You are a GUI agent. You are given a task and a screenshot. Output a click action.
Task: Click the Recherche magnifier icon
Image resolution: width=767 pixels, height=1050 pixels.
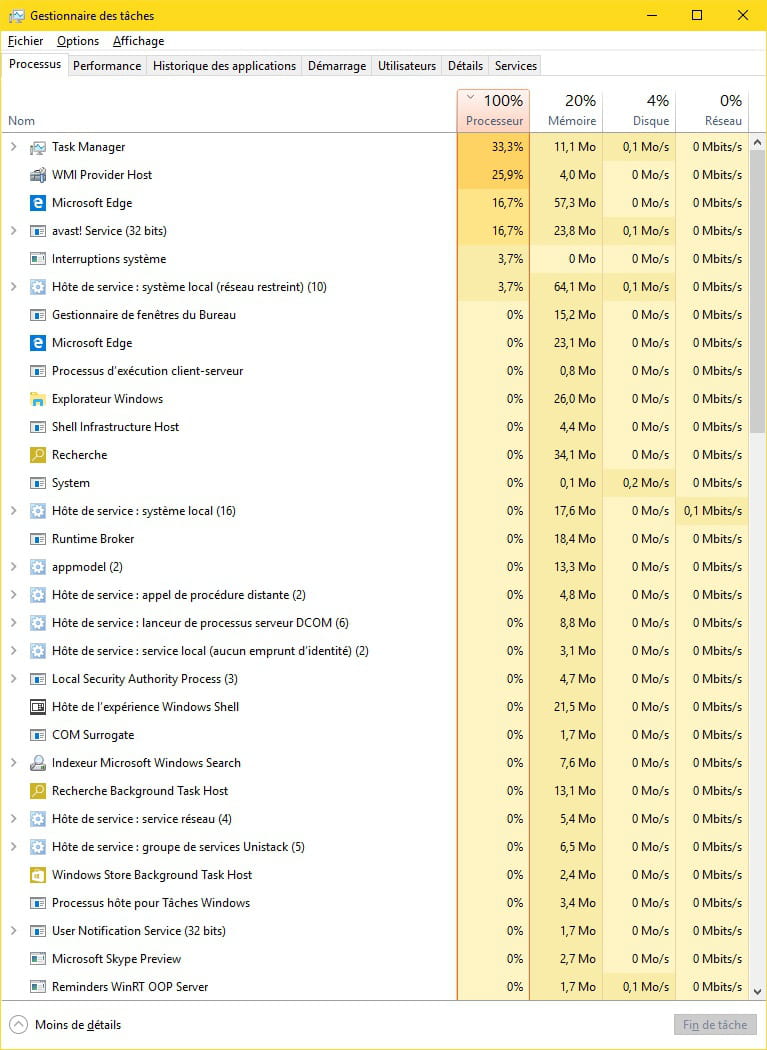click(x=38, y=455)
